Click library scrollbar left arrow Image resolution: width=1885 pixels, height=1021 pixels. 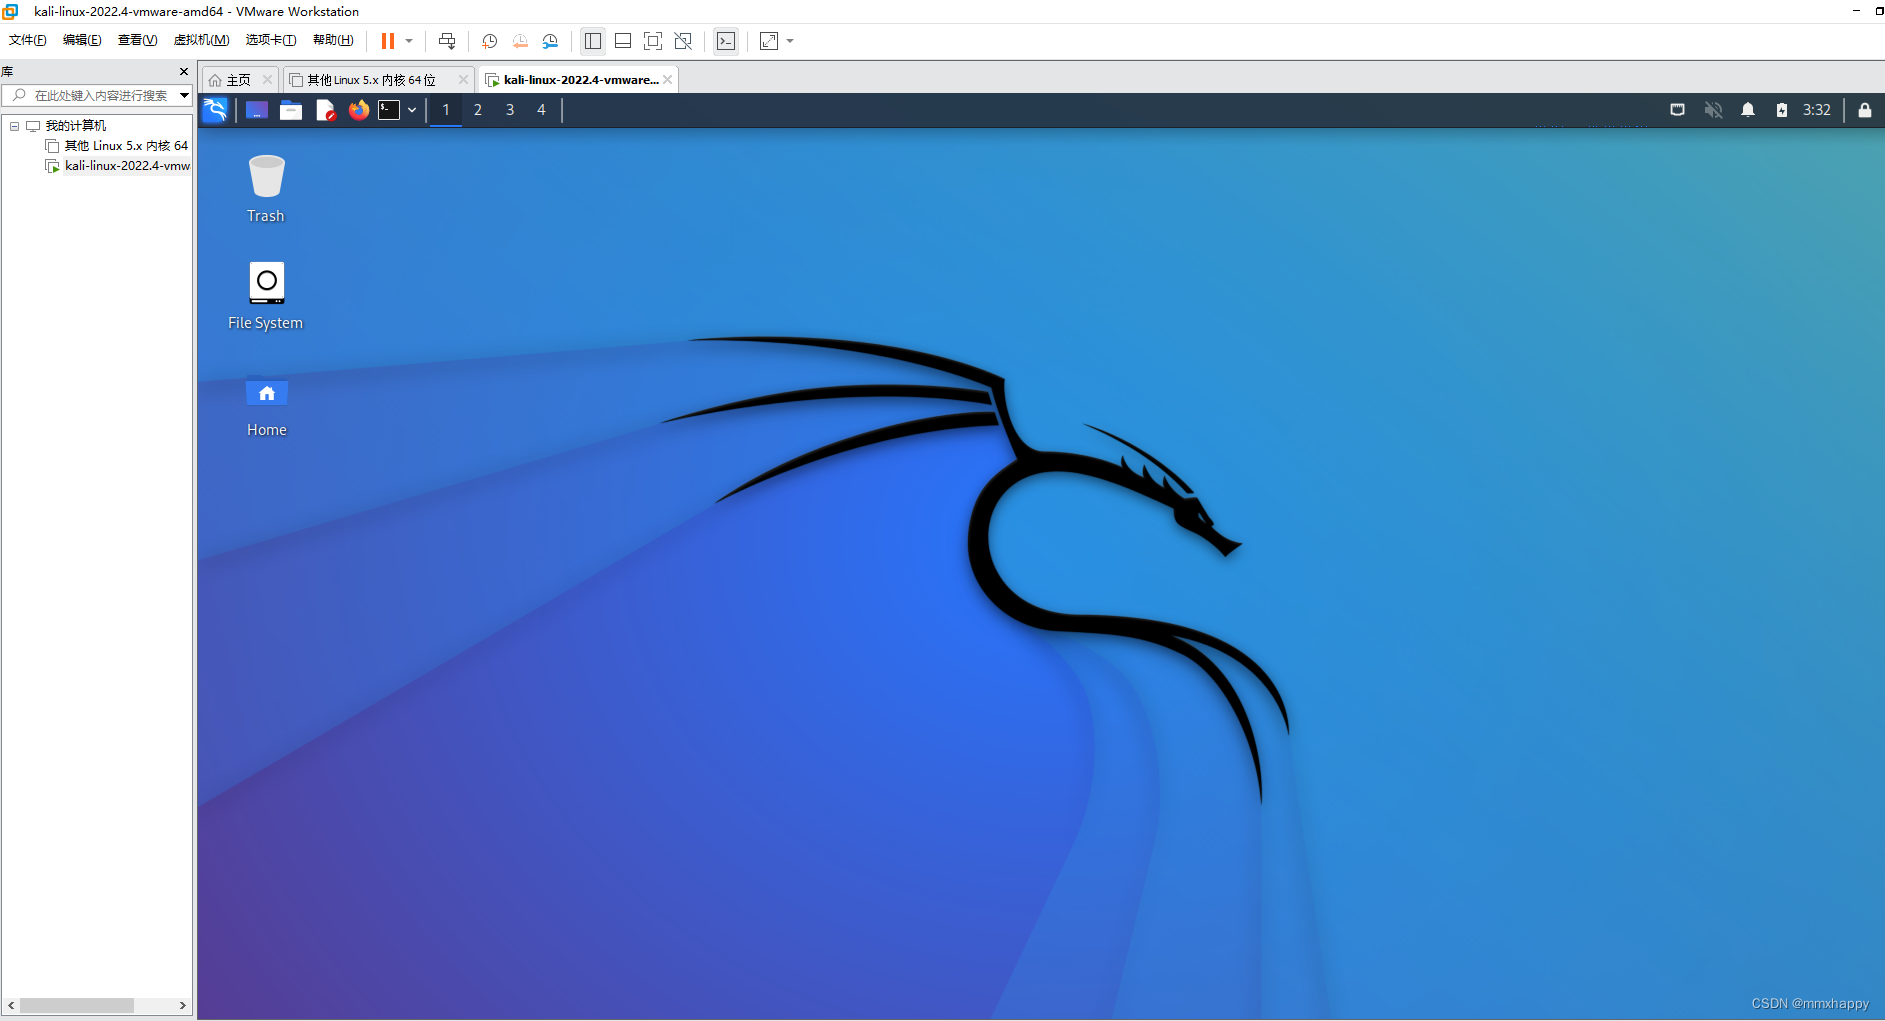[x=11, y=1005]
